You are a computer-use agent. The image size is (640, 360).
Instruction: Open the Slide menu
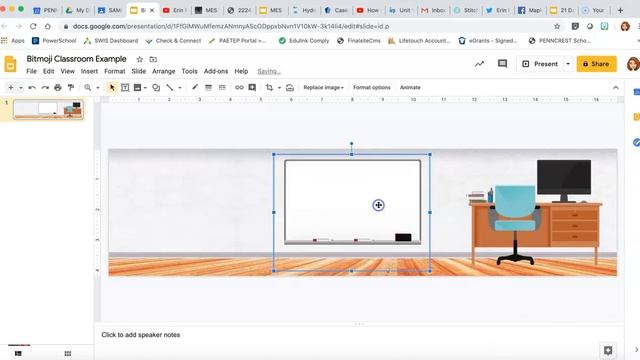click(x=139, y=71)
